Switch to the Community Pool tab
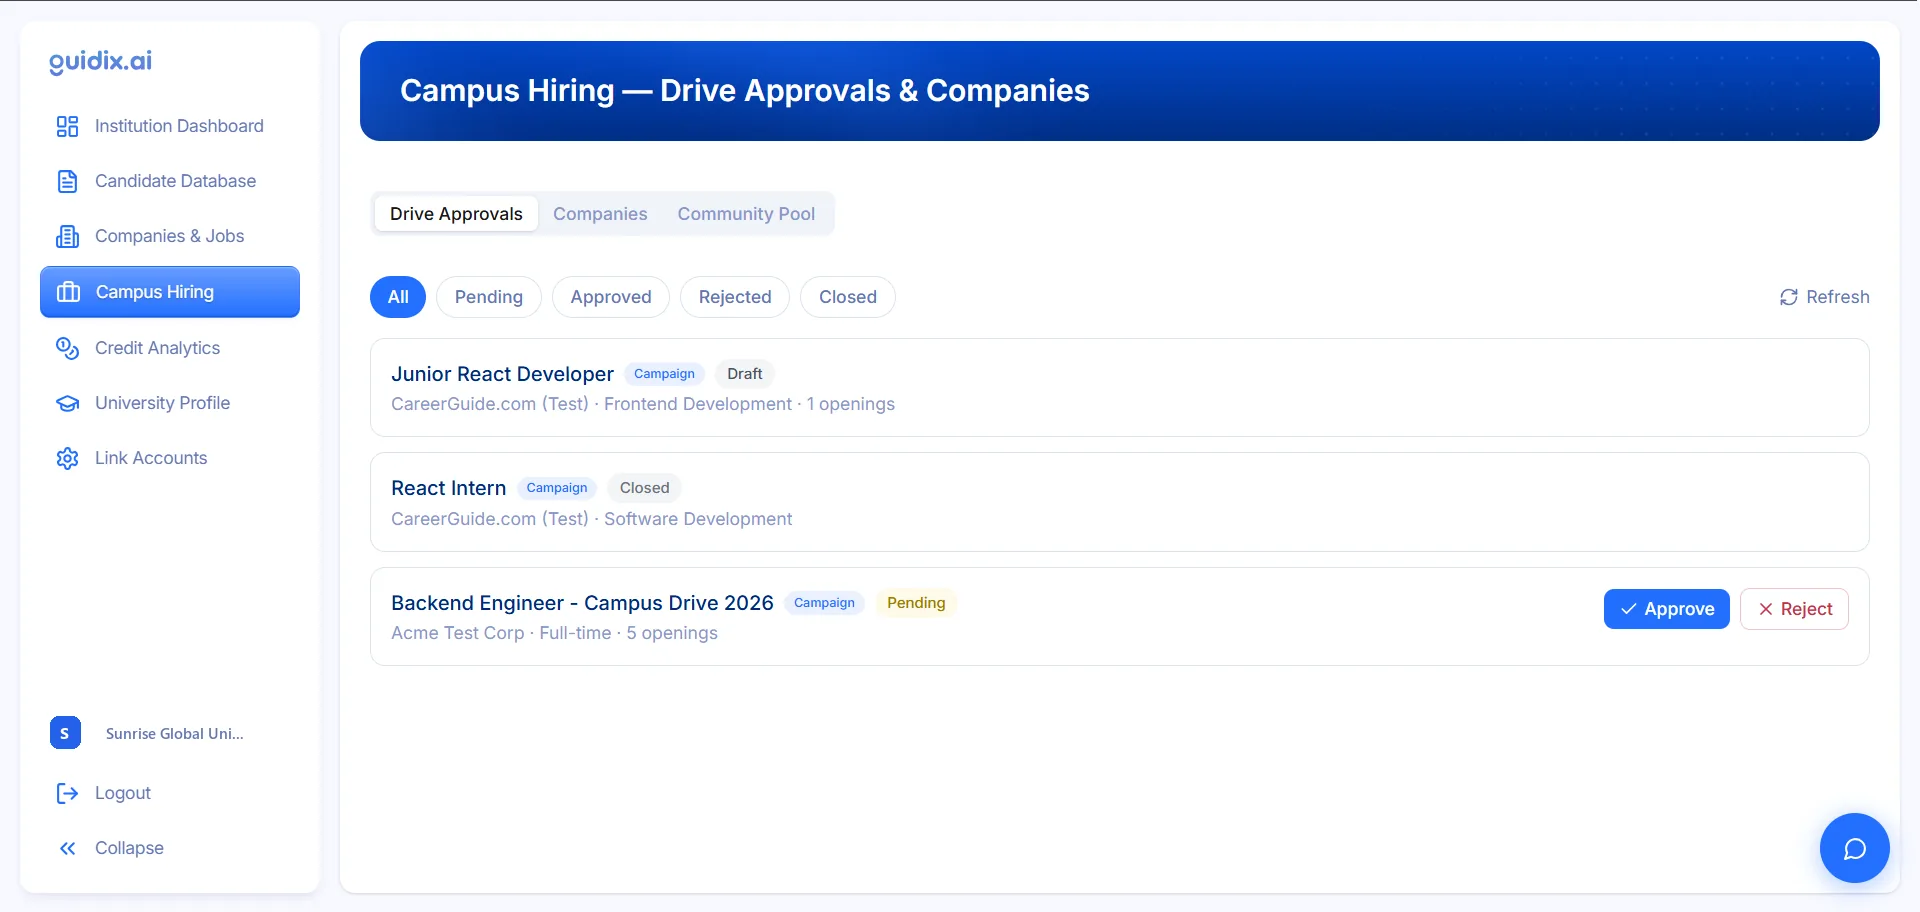The height and width of the screenshot is (912, 1920). click(x=746, y=214)
